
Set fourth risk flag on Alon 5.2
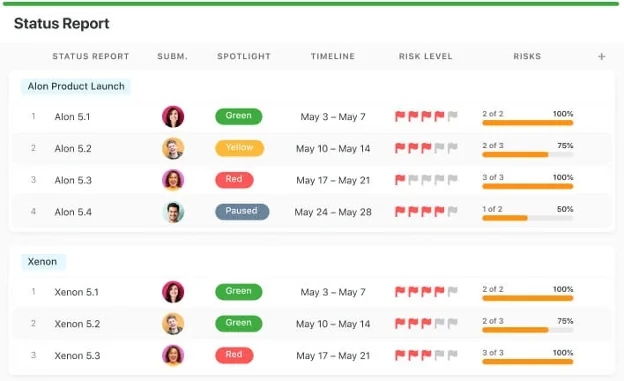[439, 148]
